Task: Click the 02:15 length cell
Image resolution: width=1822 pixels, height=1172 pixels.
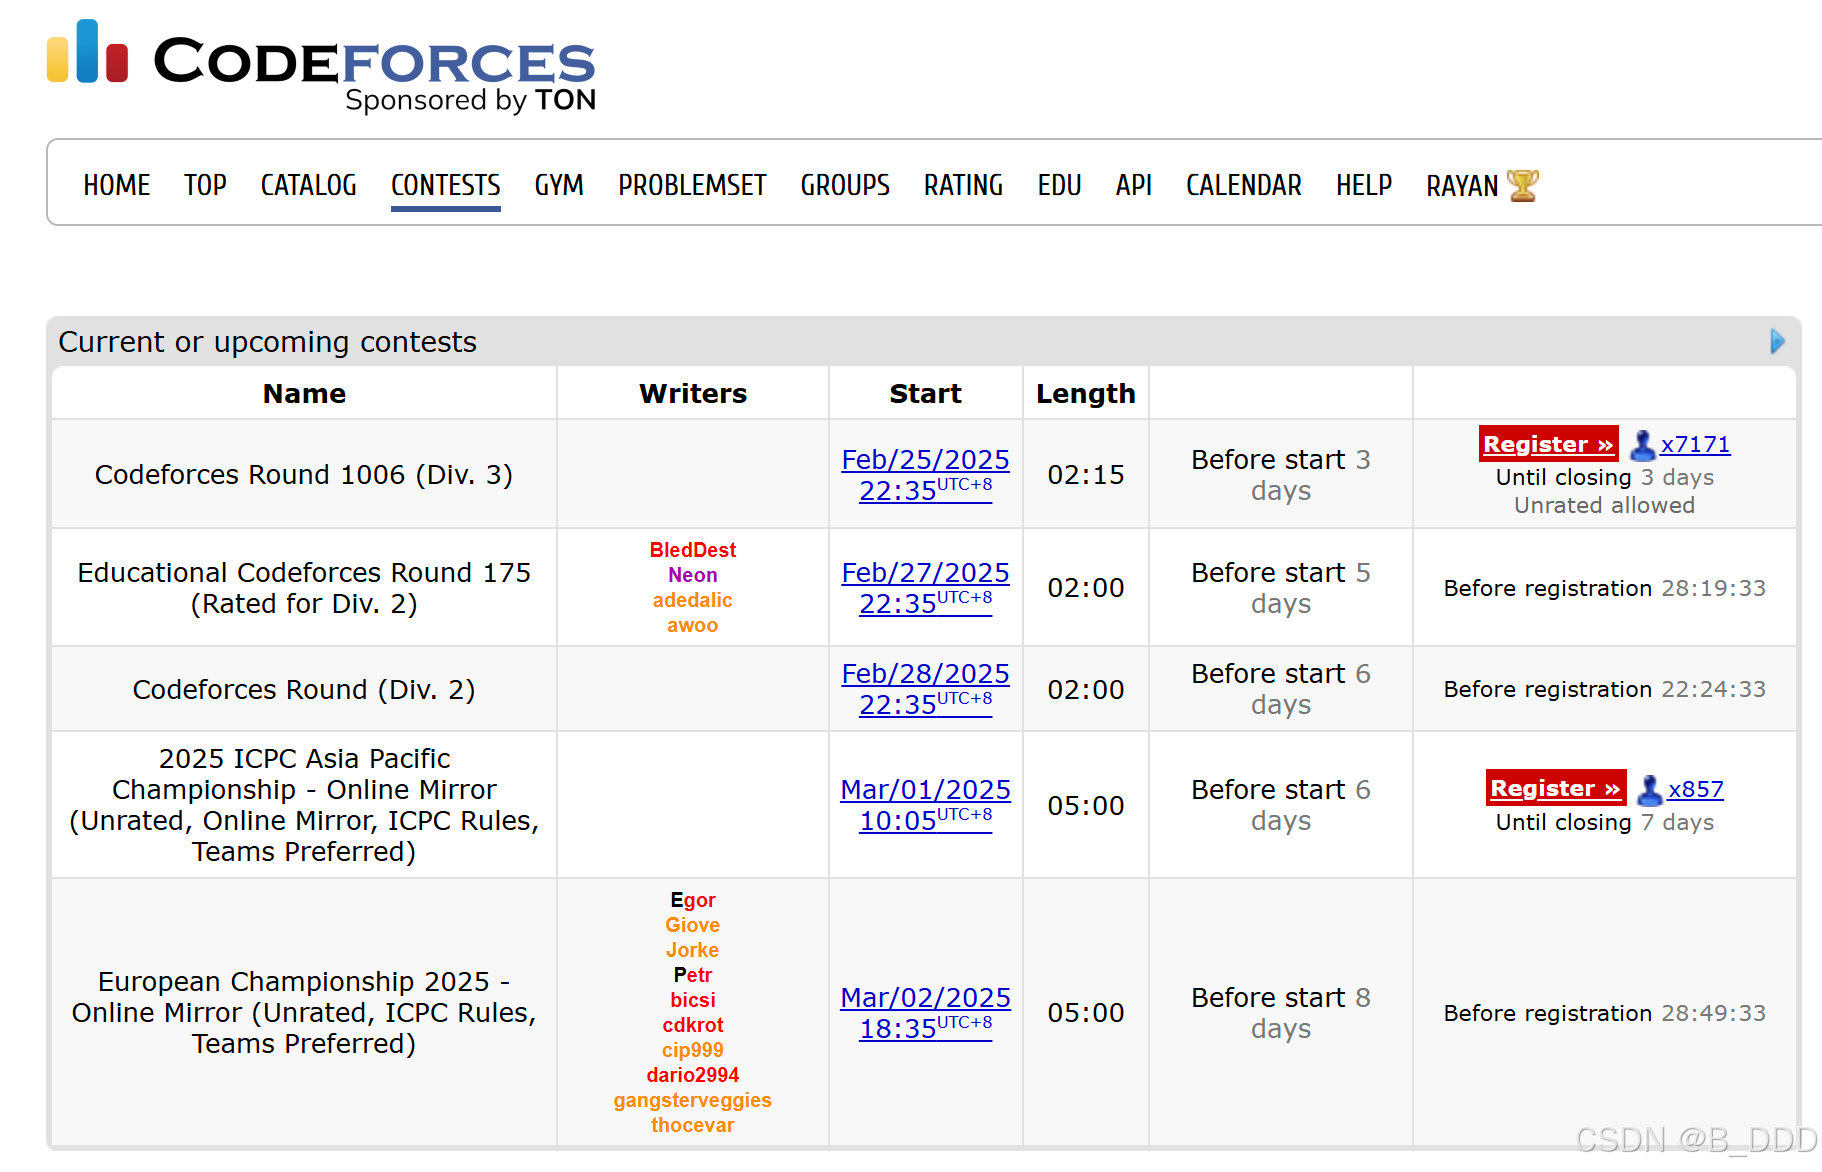Action: (x=1086, y=474)
